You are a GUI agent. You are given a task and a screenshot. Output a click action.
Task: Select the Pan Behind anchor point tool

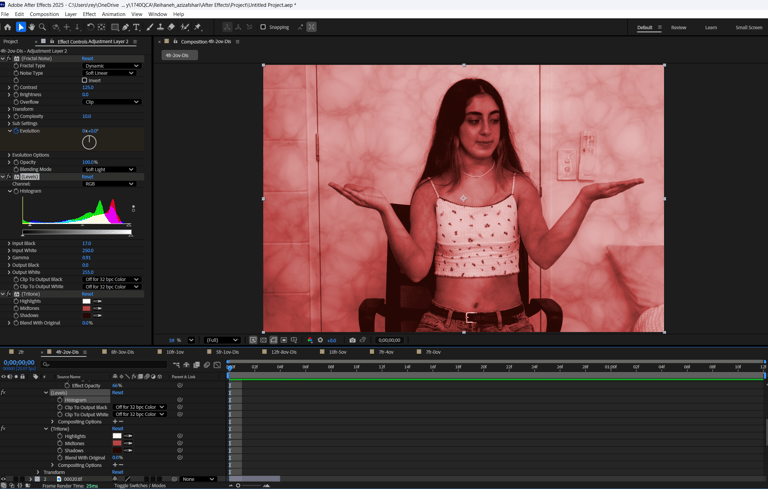click(101, 27)
